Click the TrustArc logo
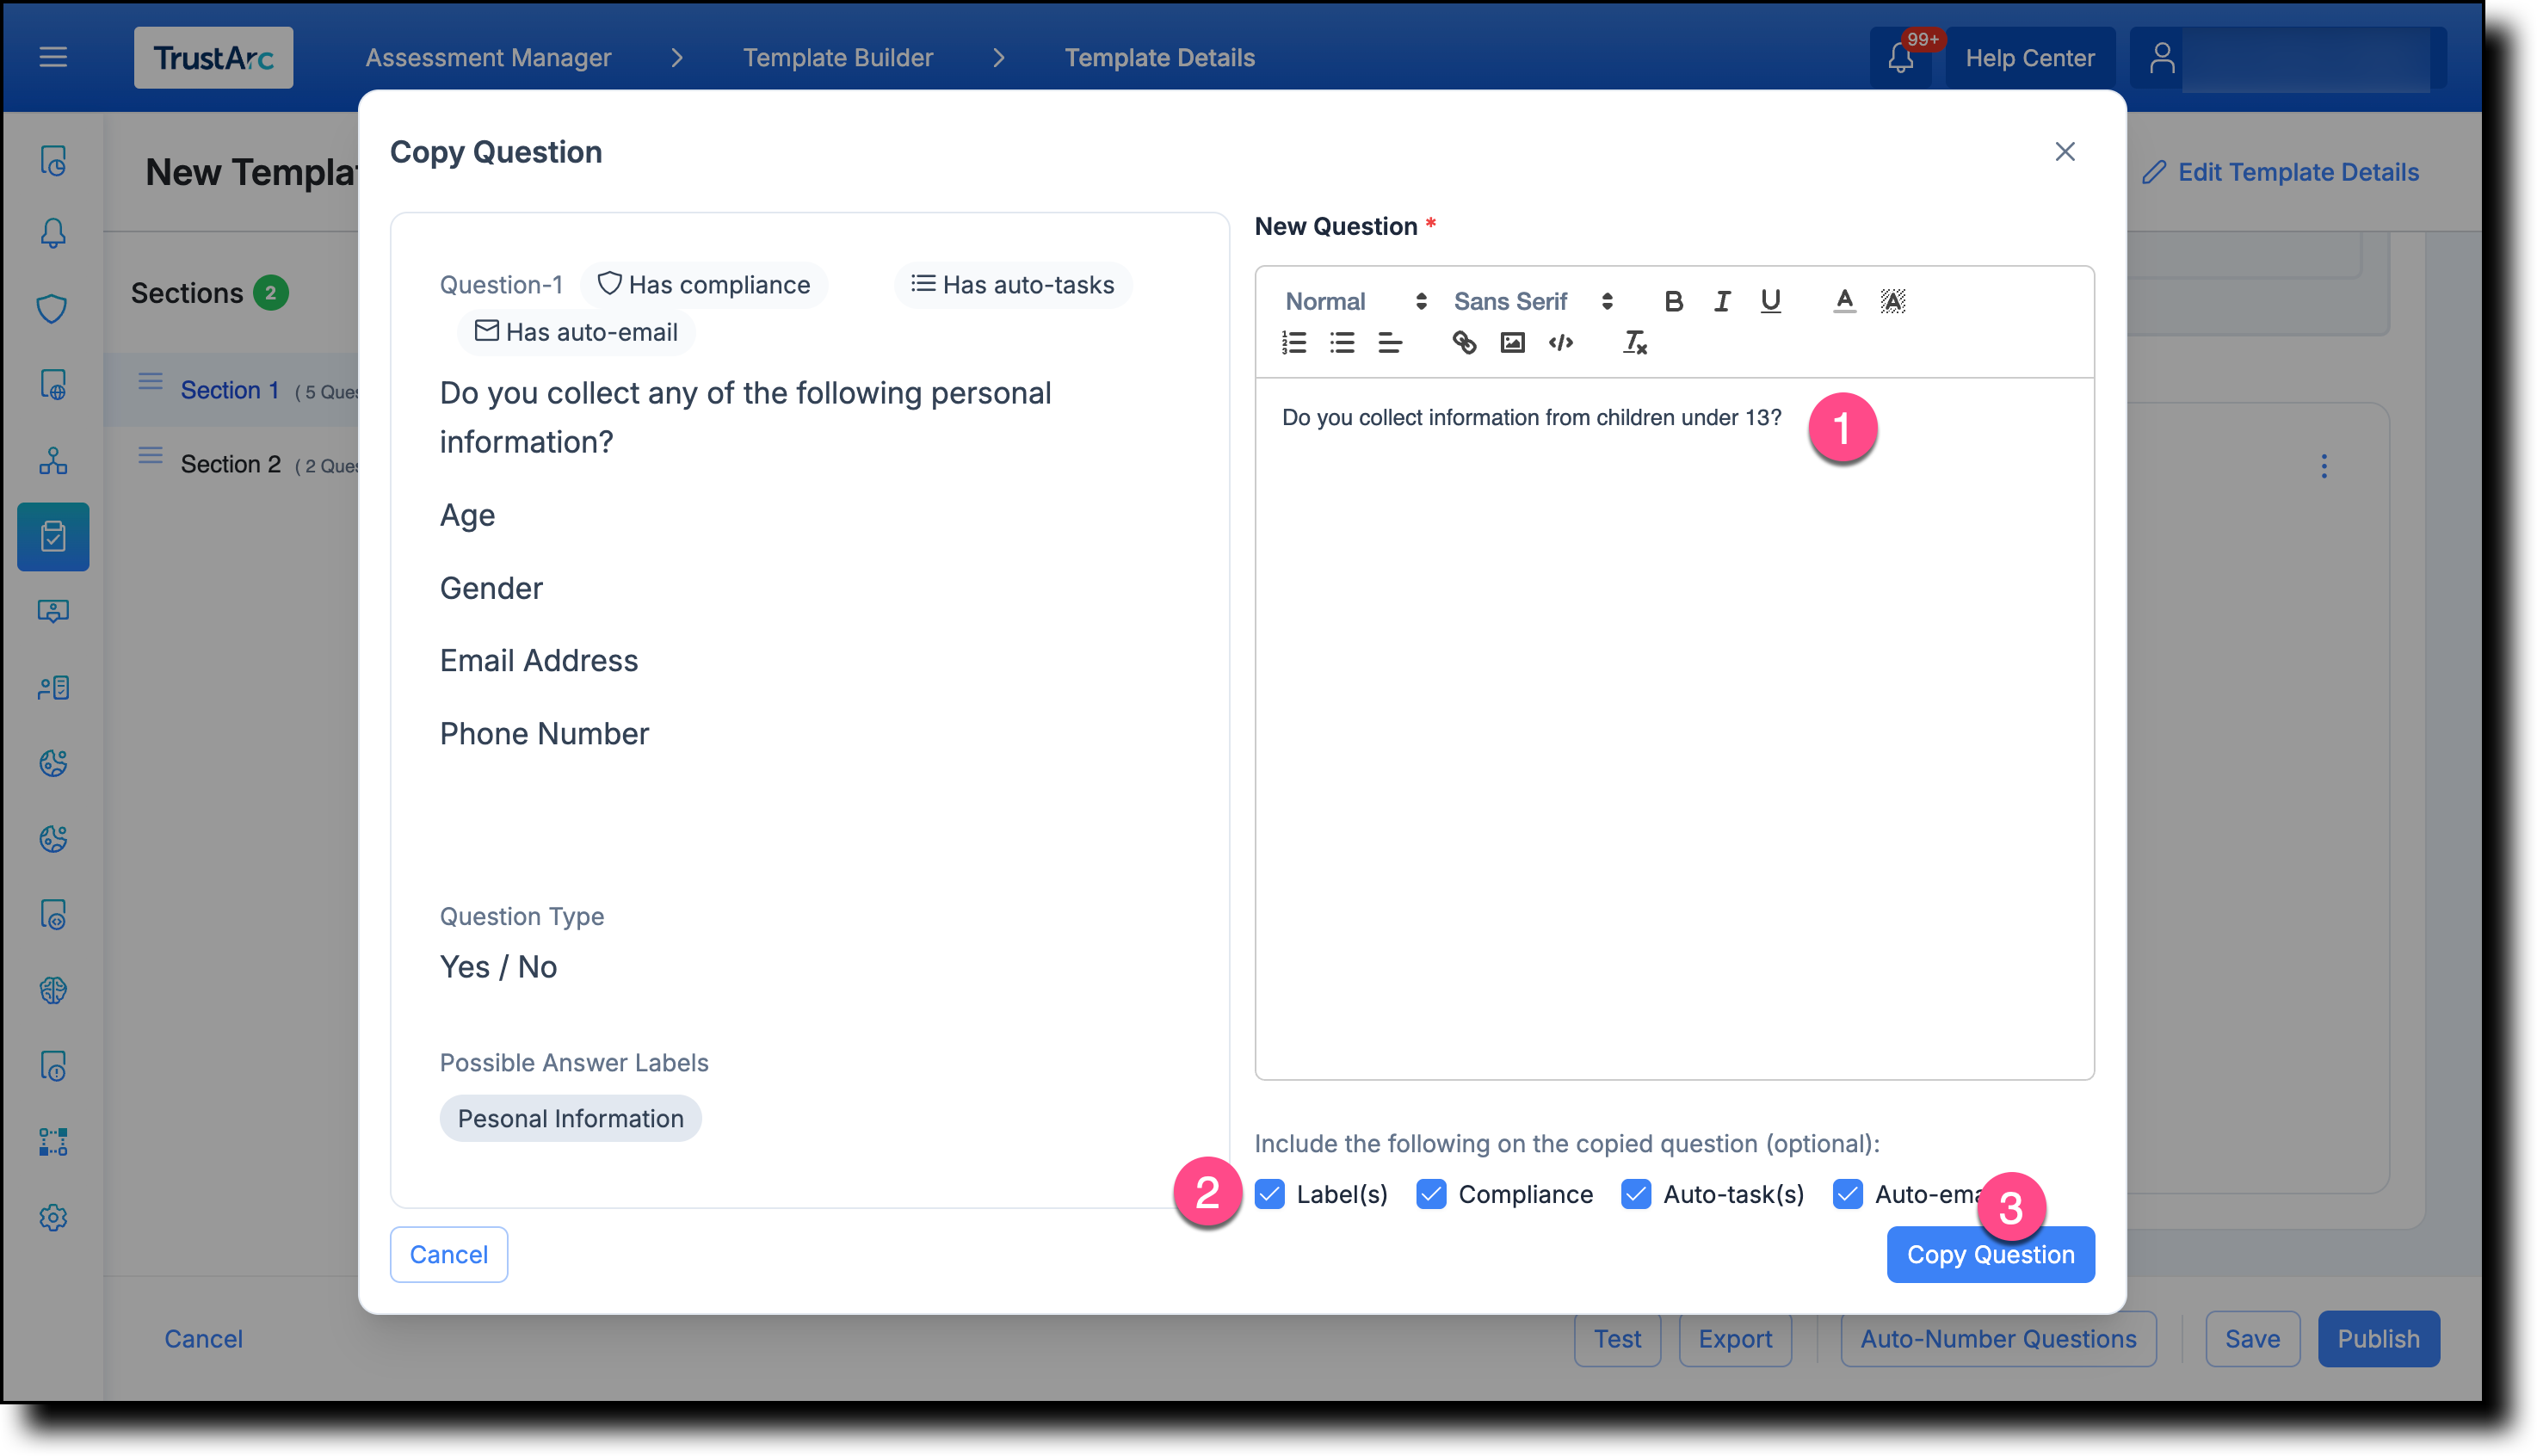 [213, 57]
